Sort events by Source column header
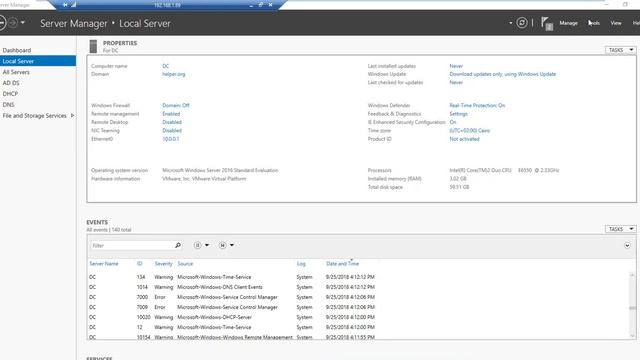The width and height of the screenshot is (640, 360). [185, 264]
